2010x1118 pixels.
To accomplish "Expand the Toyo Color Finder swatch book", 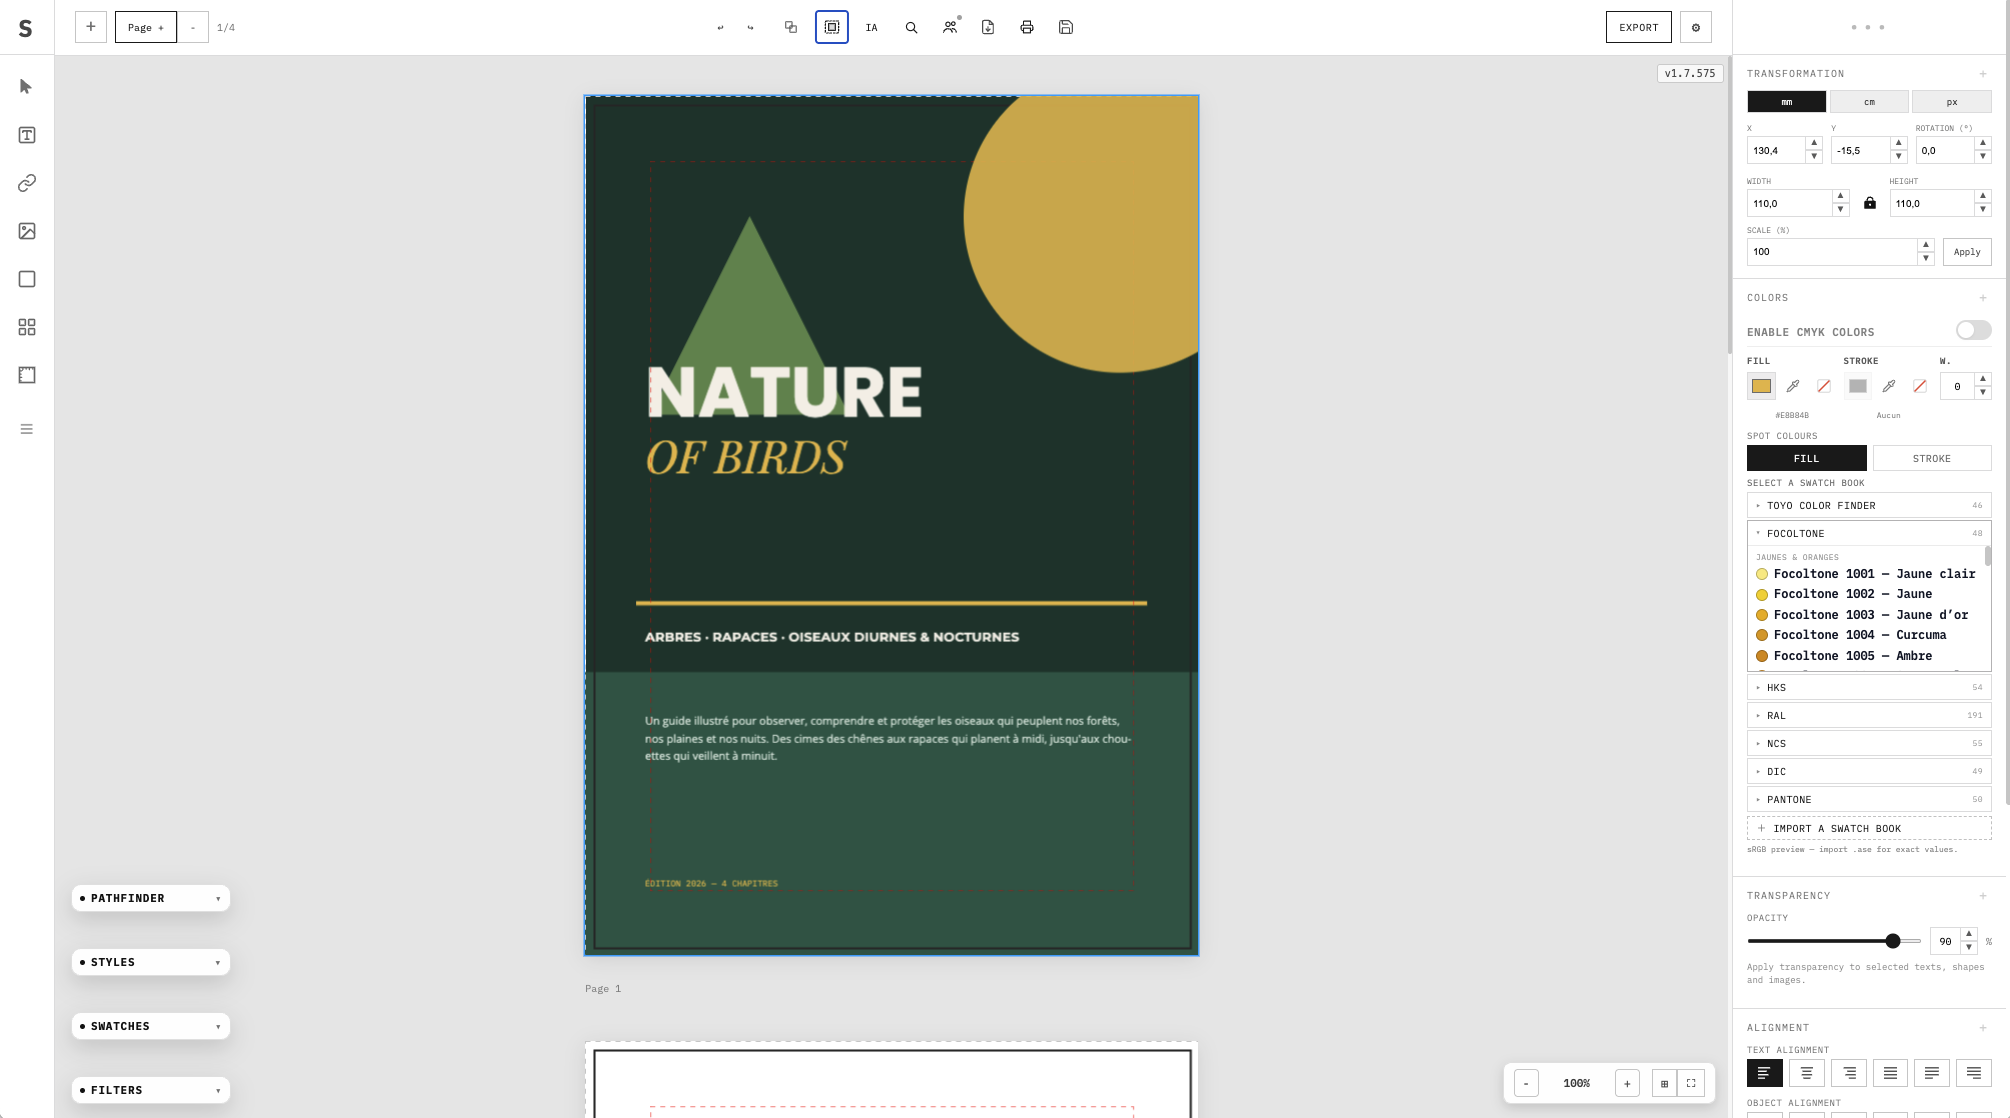I will coord(1869,505).
